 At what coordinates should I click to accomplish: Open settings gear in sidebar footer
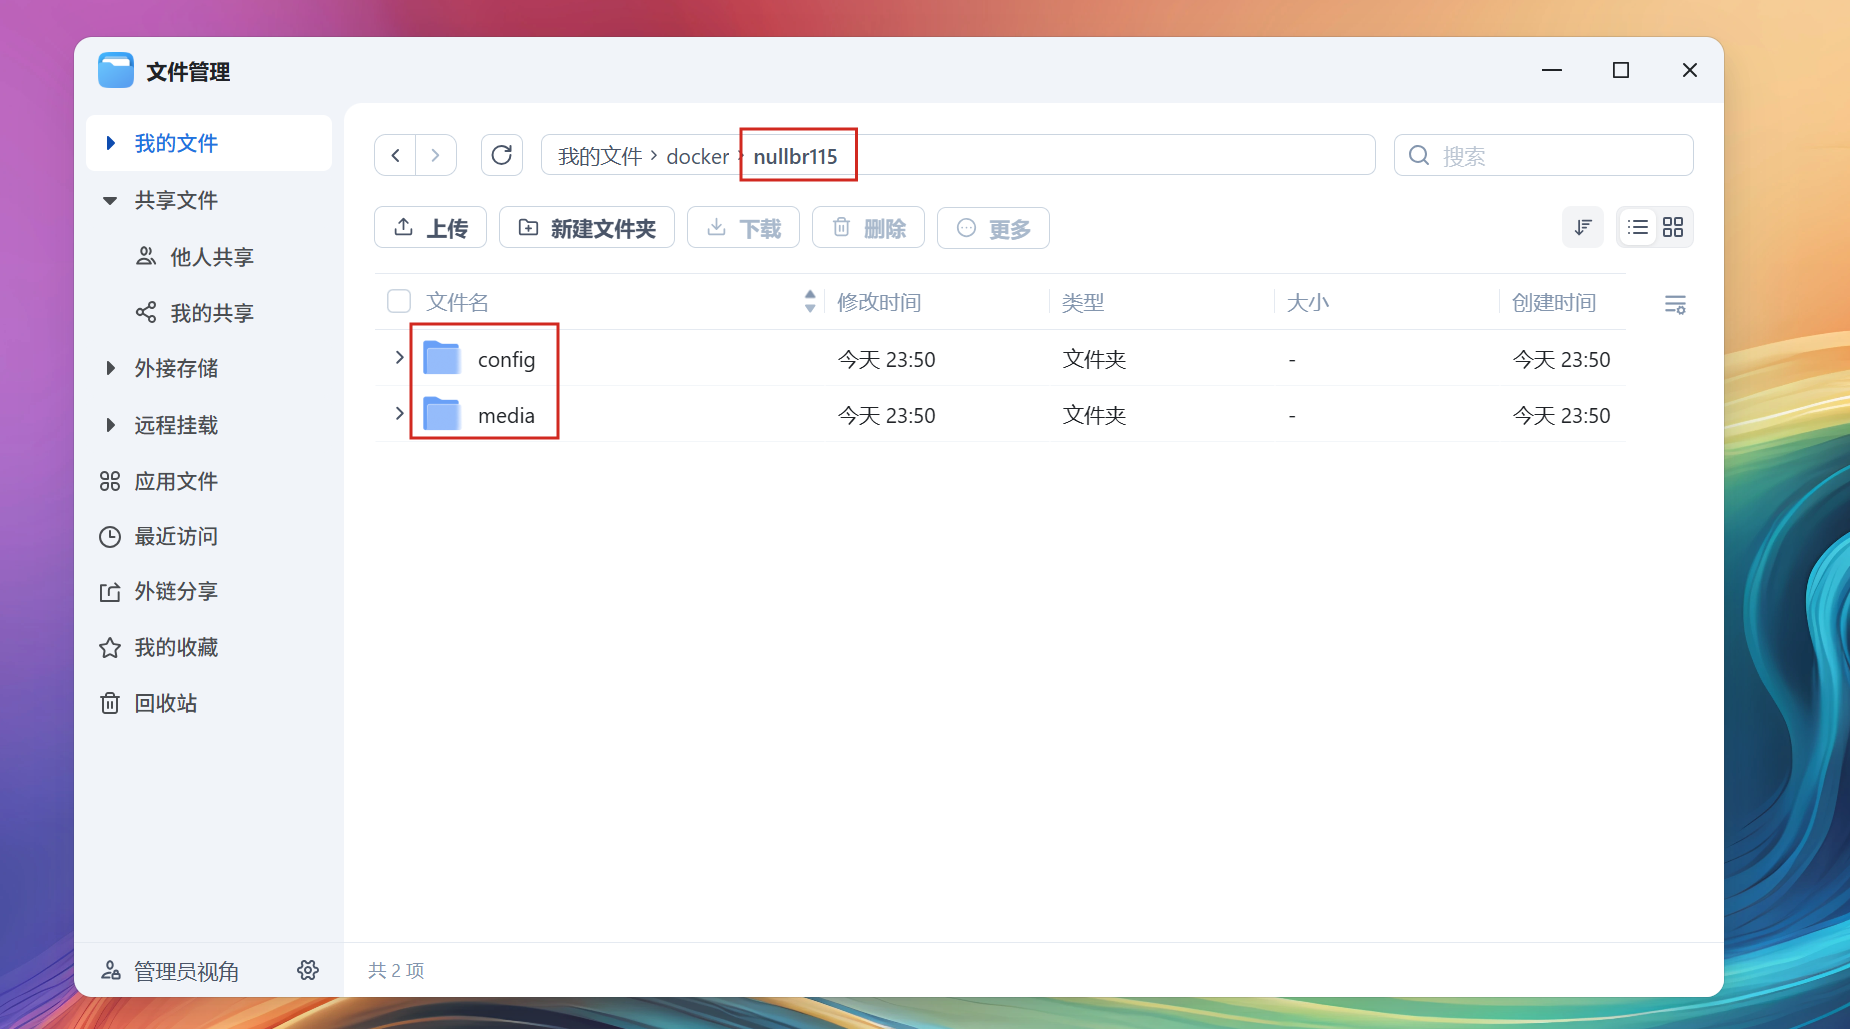(x=308, y=970)
